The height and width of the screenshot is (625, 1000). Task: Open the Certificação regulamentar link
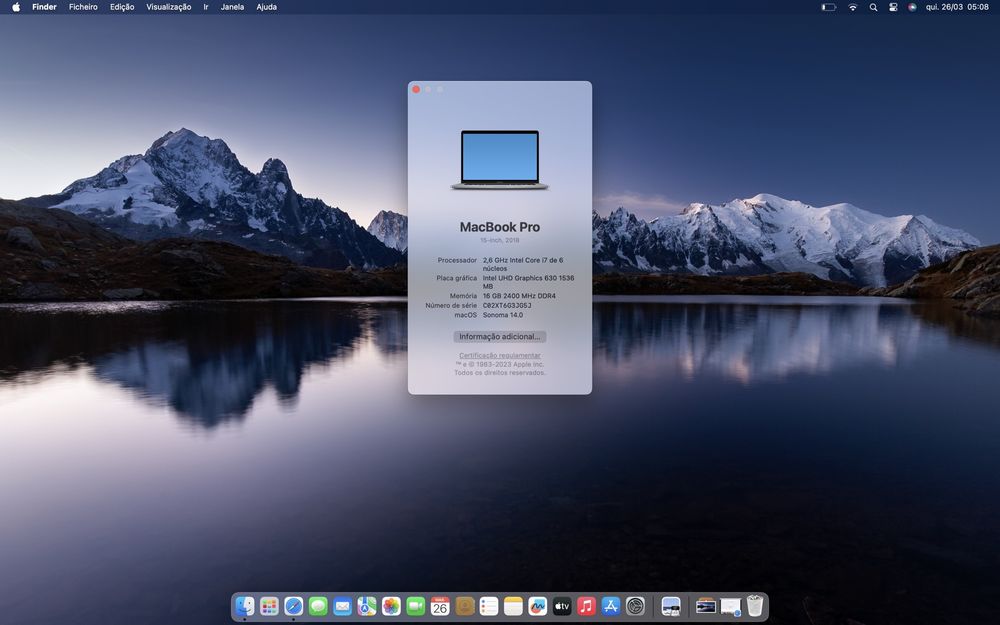[500, 355]
